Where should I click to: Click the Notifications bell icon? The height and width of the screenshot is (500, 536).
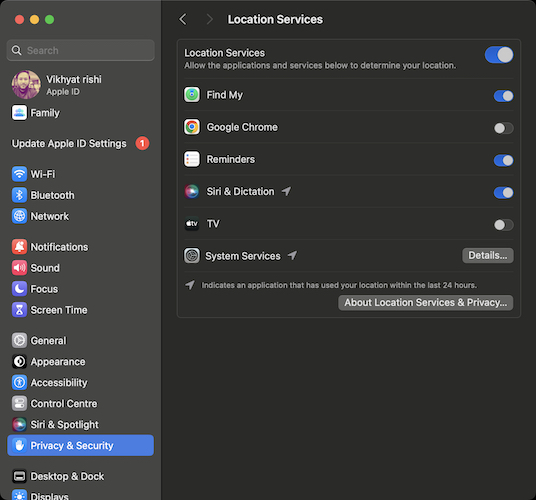(x=19, y=247)
